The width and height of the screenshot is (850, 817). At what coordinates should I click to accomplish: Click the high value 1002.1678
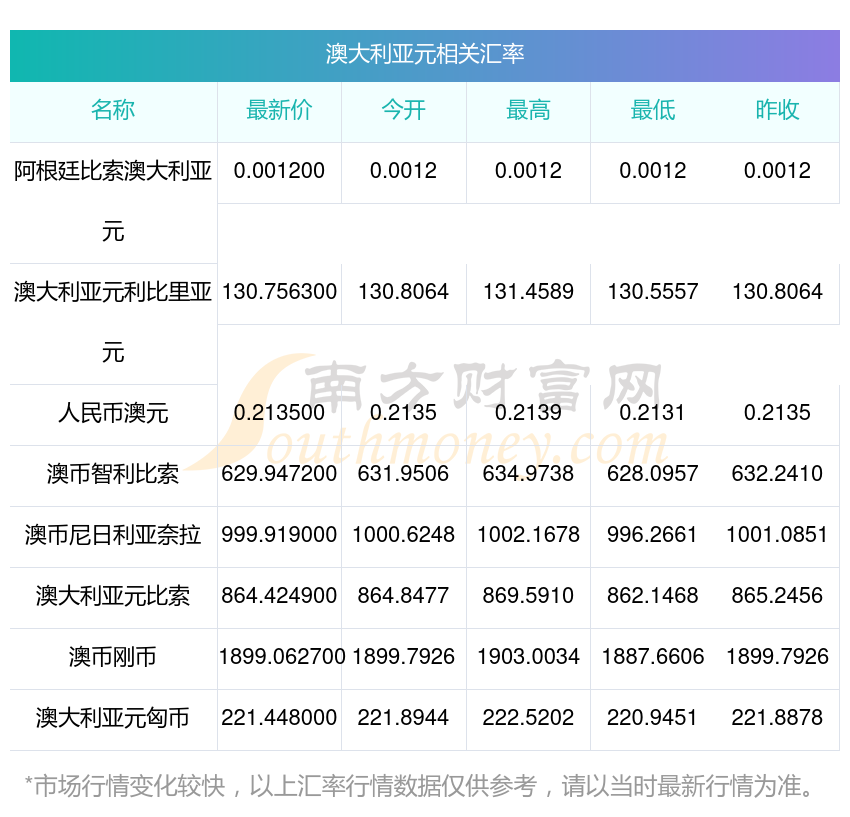[529, 535]
